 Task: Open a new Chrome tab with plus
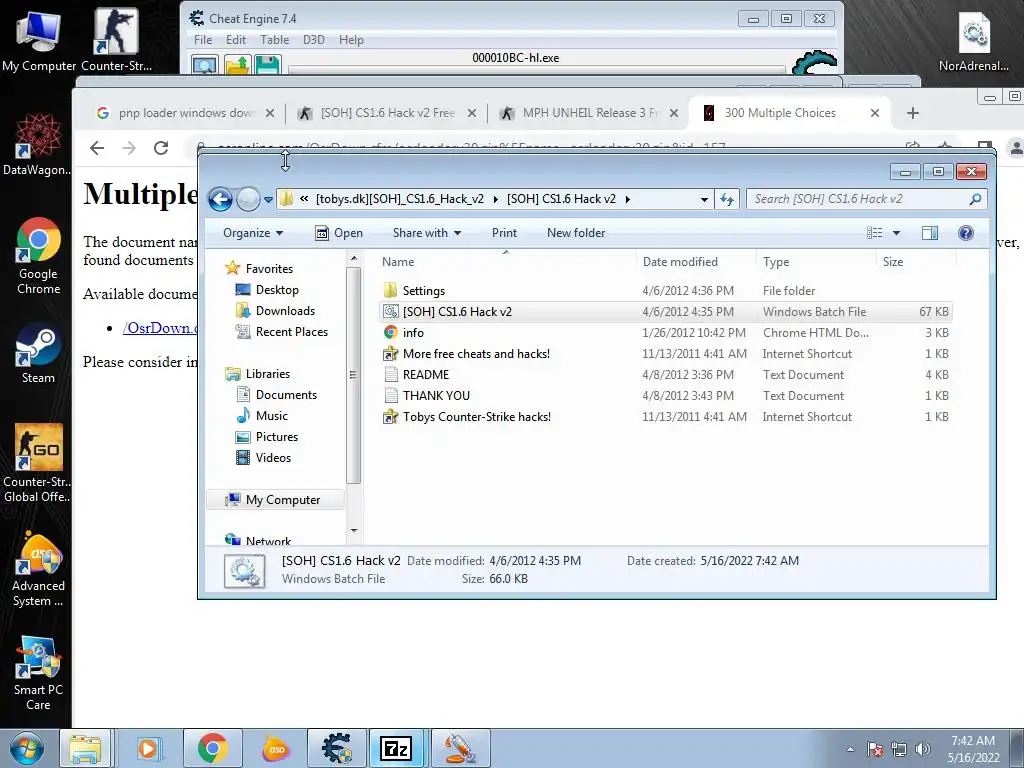point(913,113)
